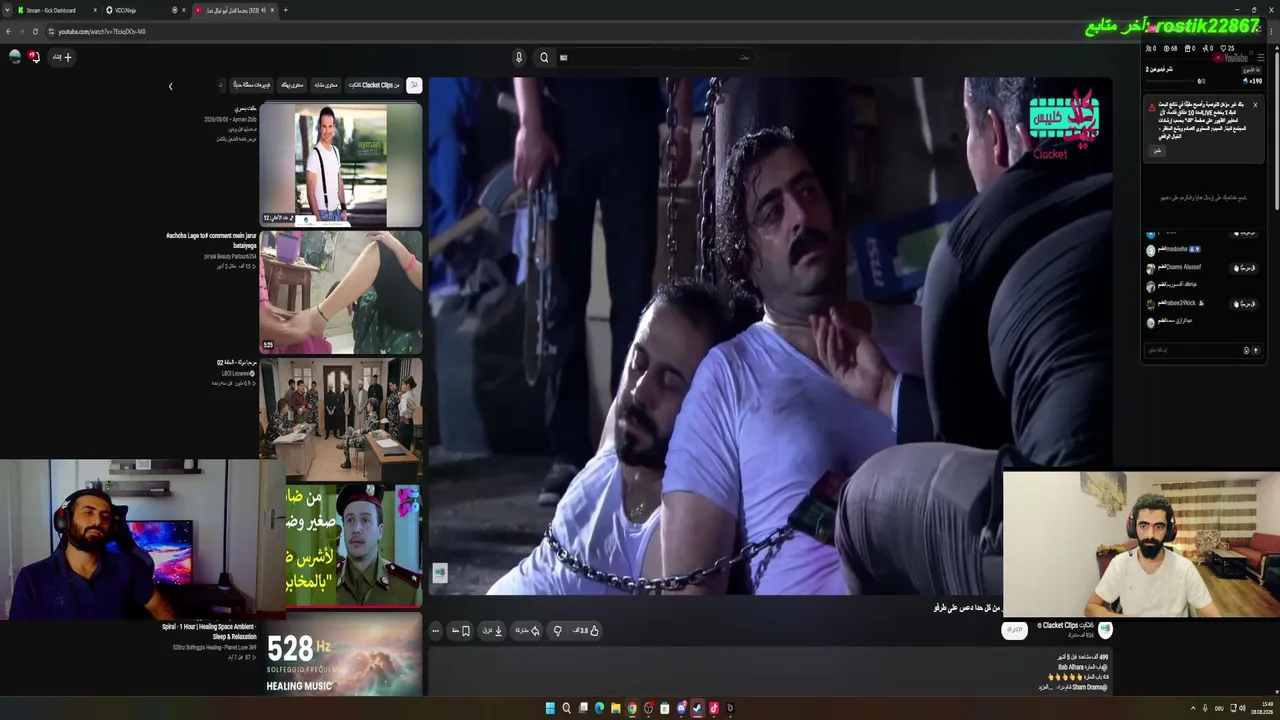Open Windows taskbar search

567,708
